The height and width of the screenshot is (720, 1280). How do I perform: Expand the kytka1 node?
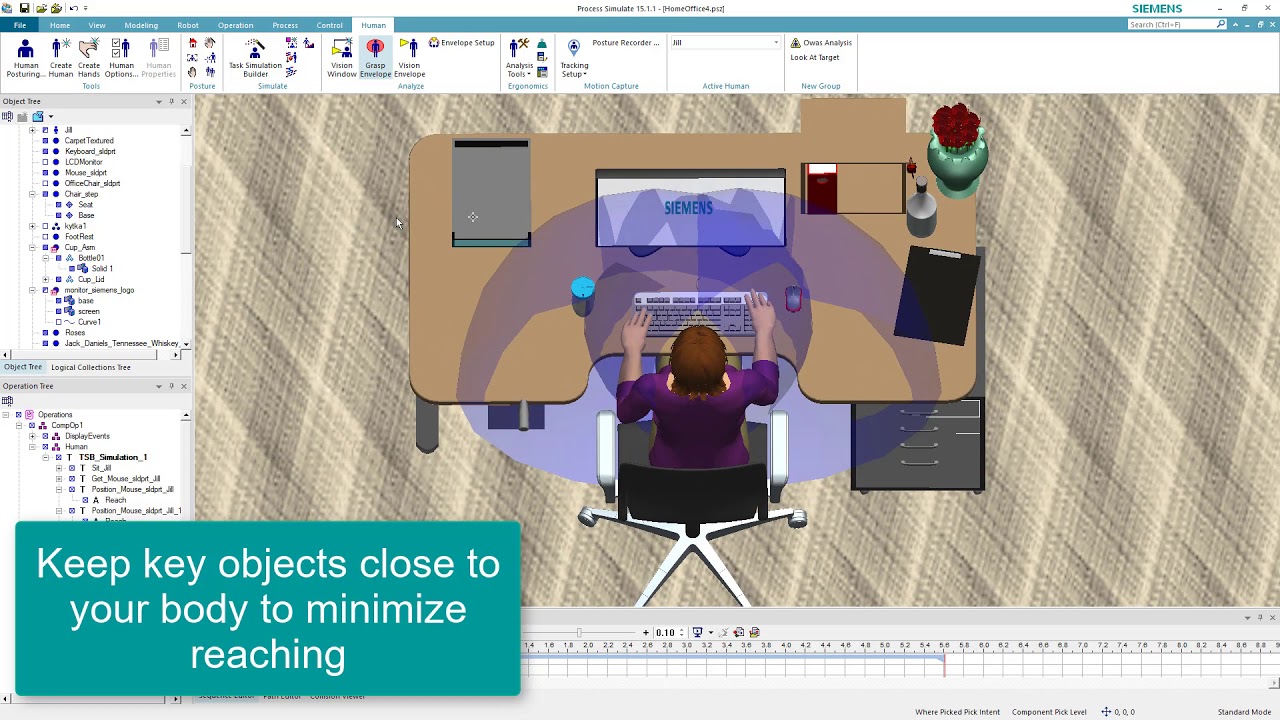tap(32, 226)
